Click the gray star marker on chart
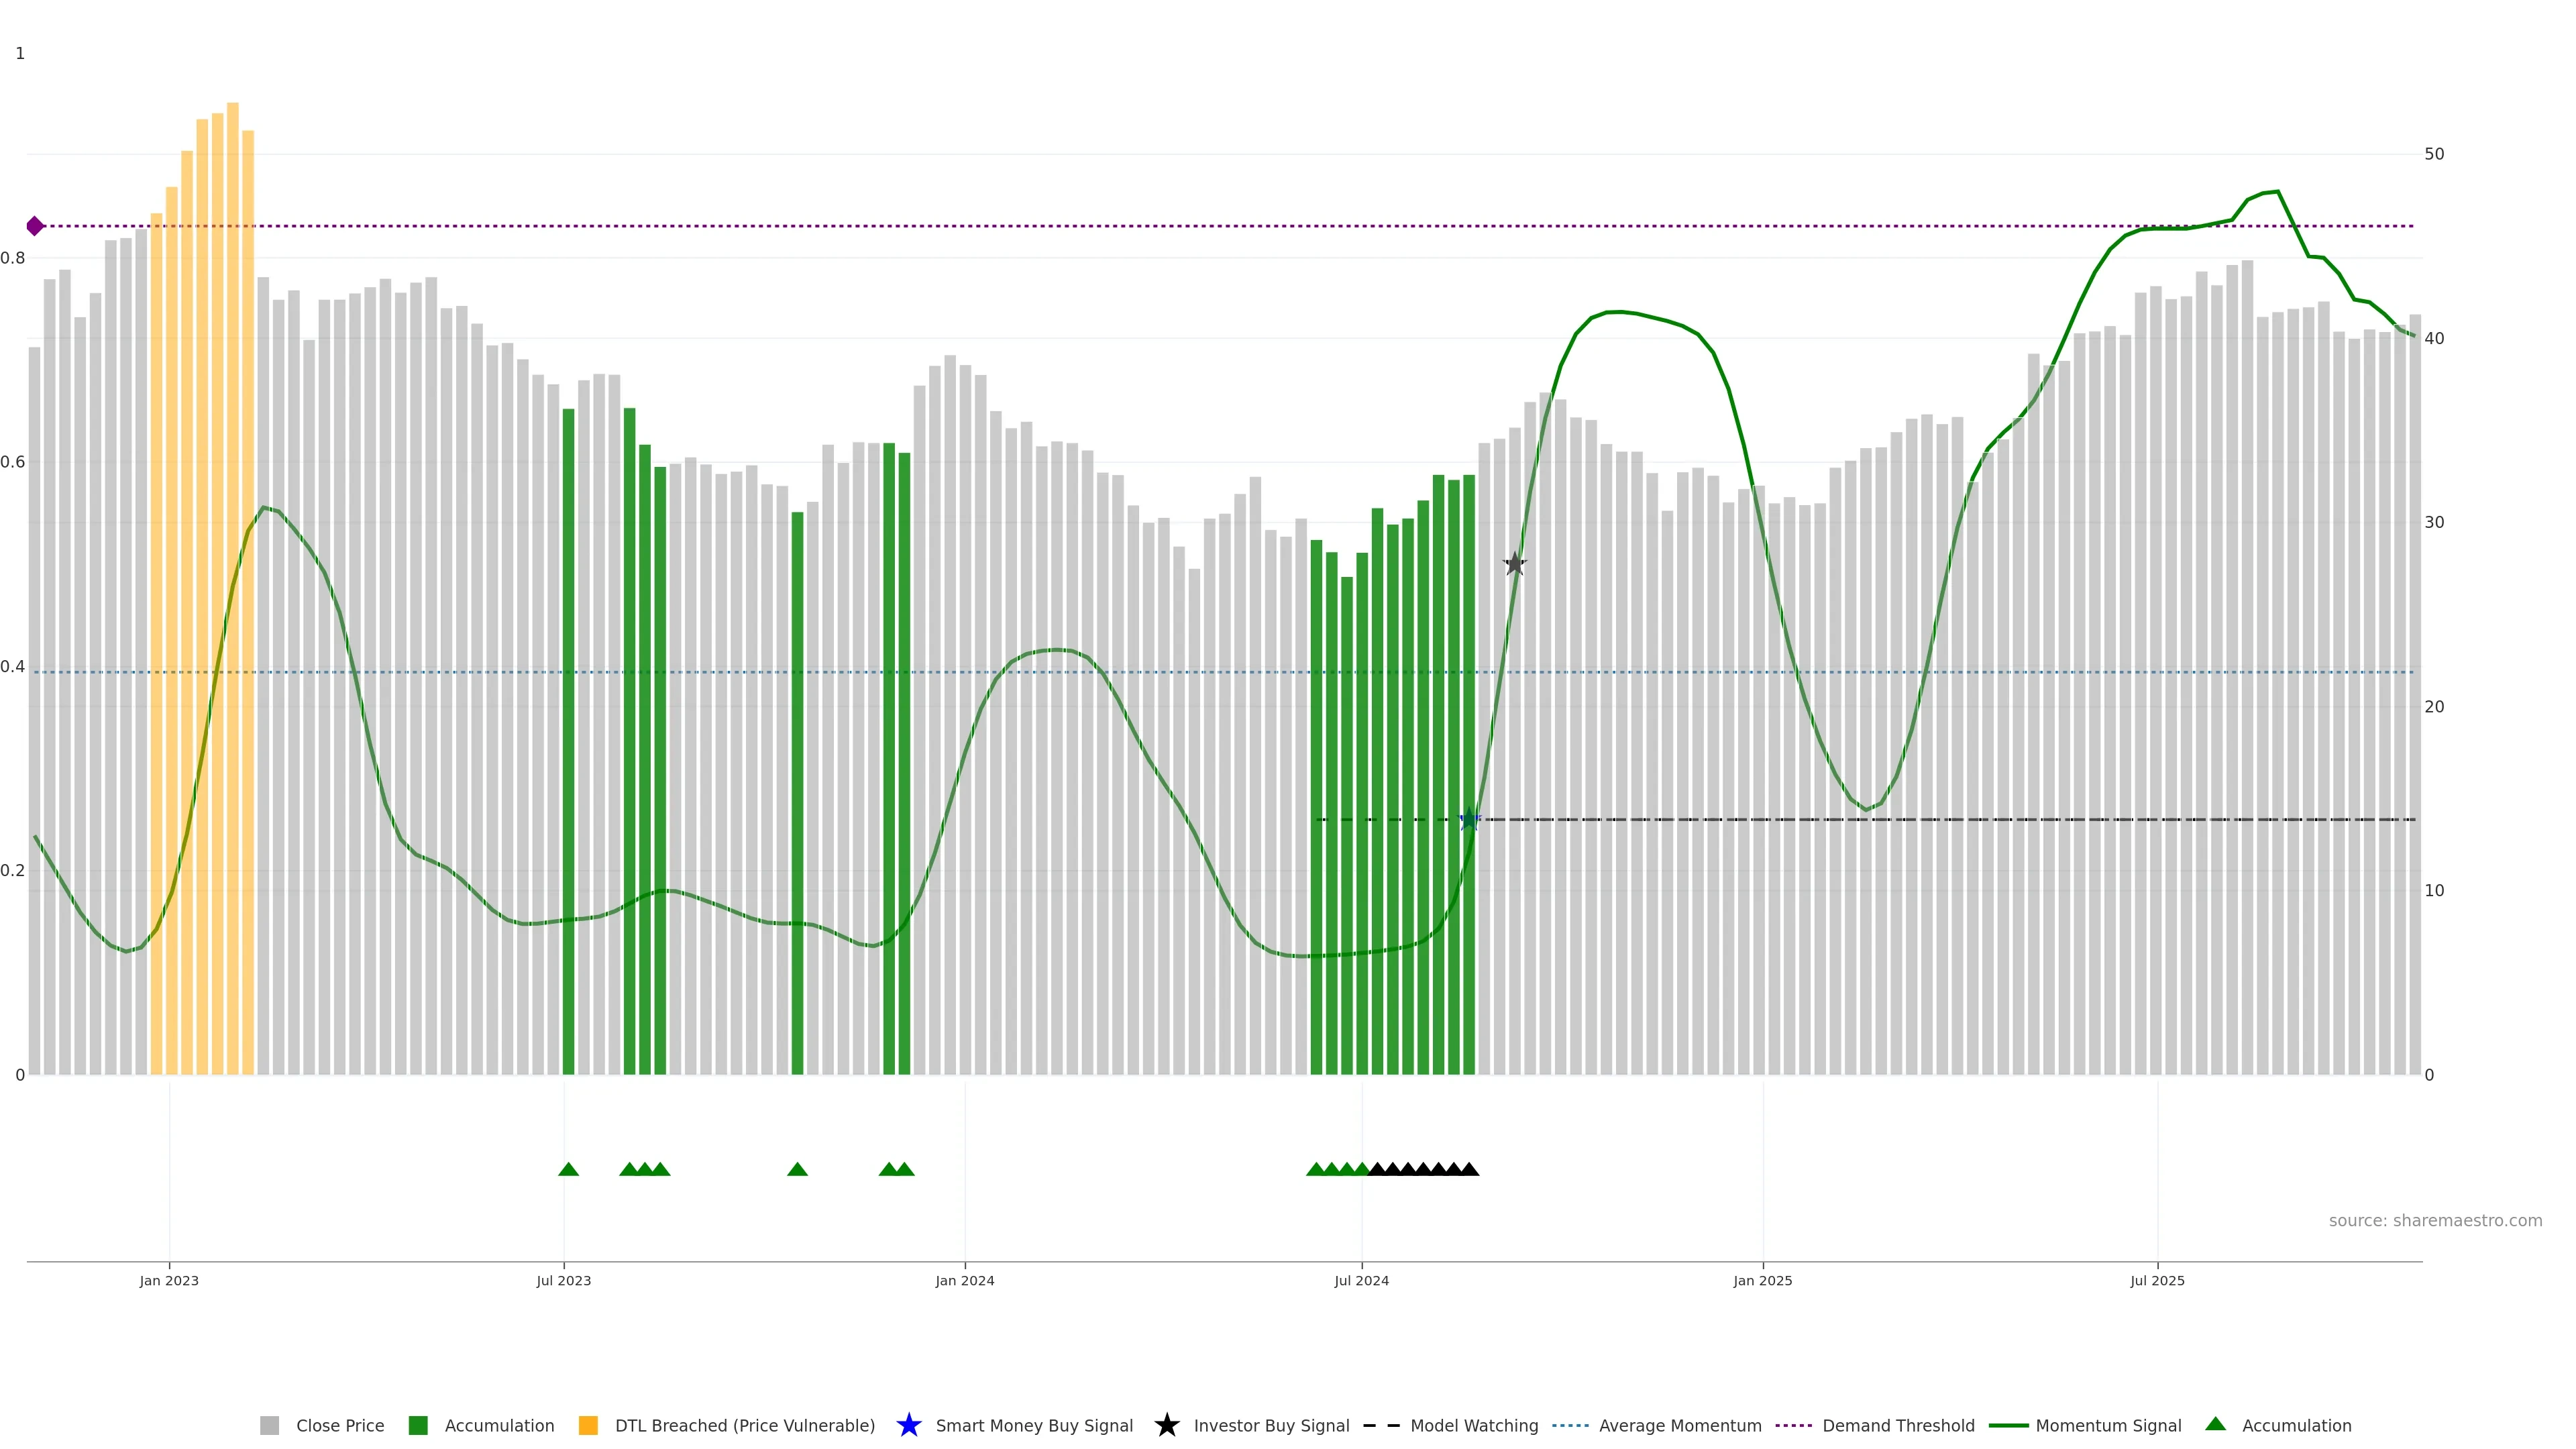 coord(1514,564)
